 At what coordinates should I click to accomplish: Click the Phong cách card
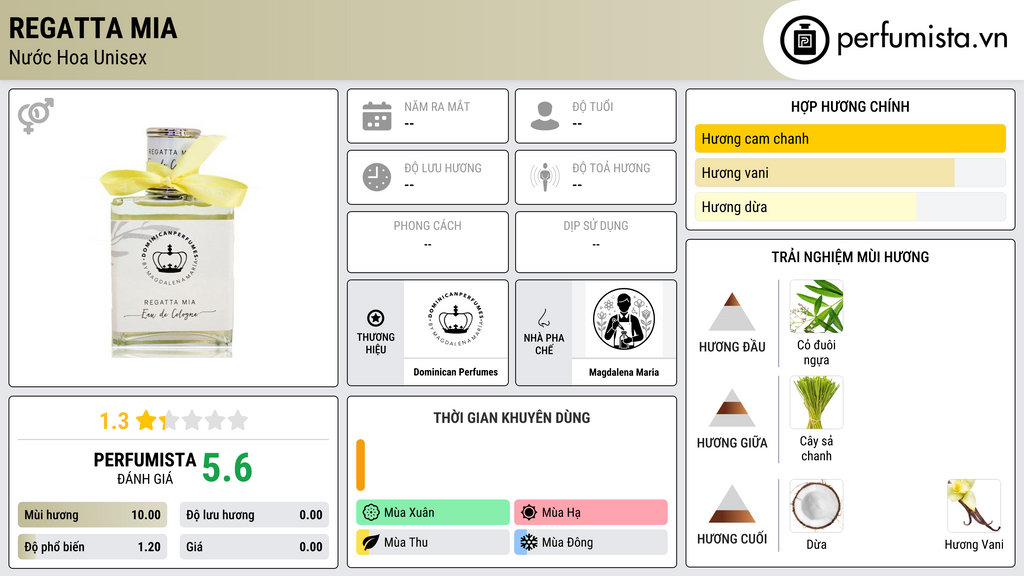[428, 242]
